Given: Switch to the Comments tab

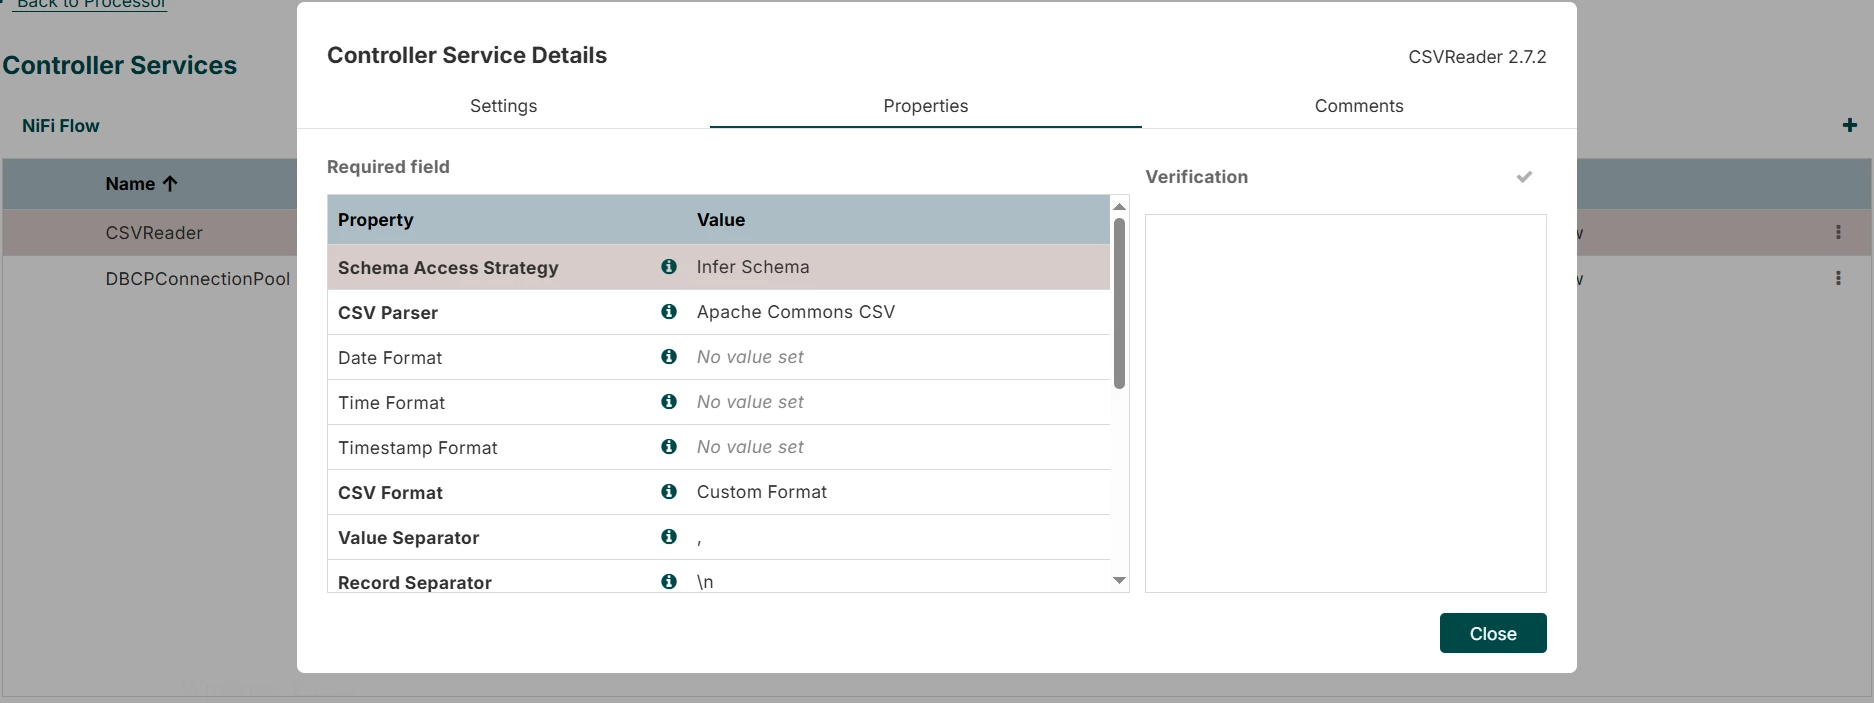Looking at the screenshot, I should click(x=1359, y=106).
